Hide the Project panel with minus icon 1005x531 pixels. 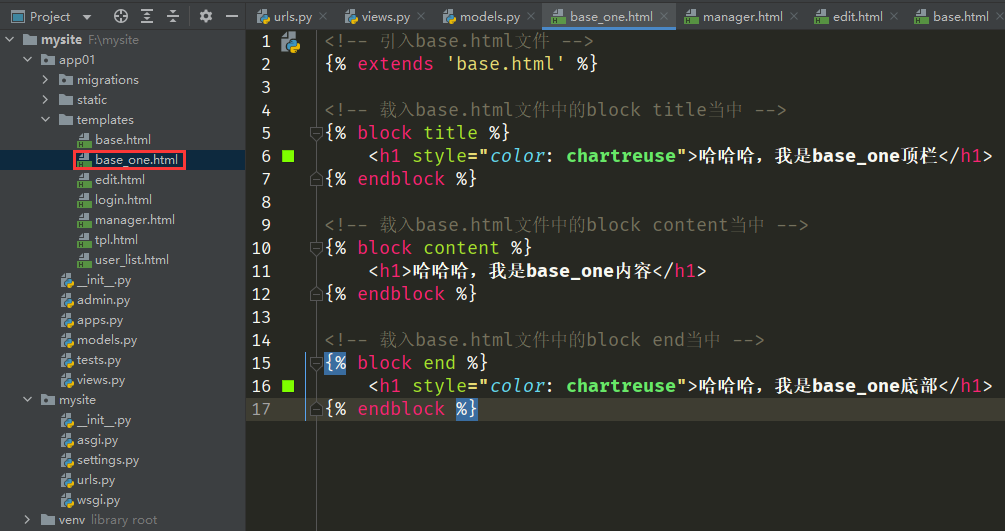(232, 16)
